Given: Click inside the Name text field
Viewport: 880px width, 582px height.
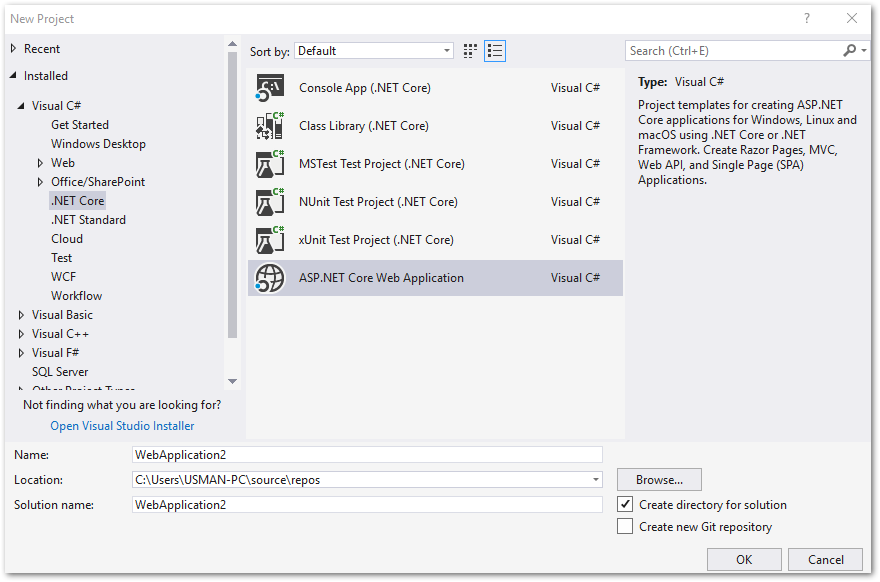Looking at the screenshot, I should 367,454.
